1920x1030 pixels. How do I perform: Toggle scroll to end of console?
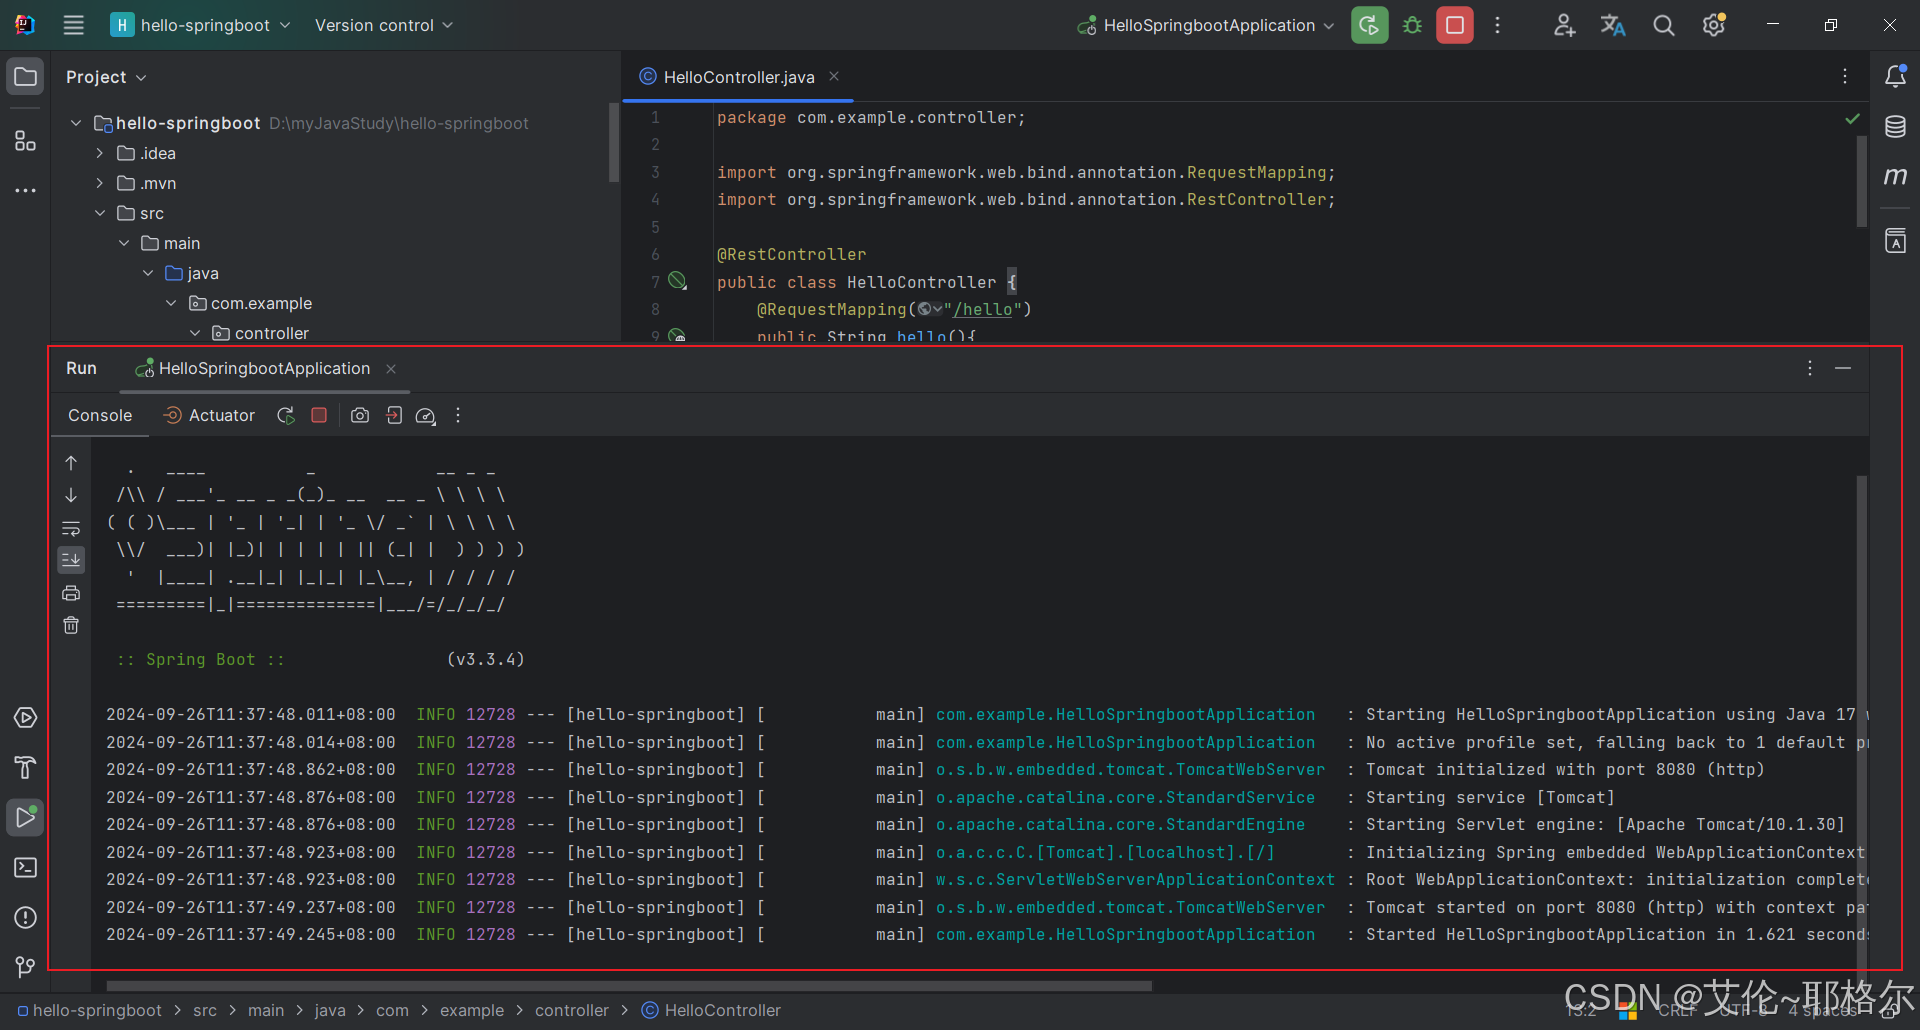(71, 560)
